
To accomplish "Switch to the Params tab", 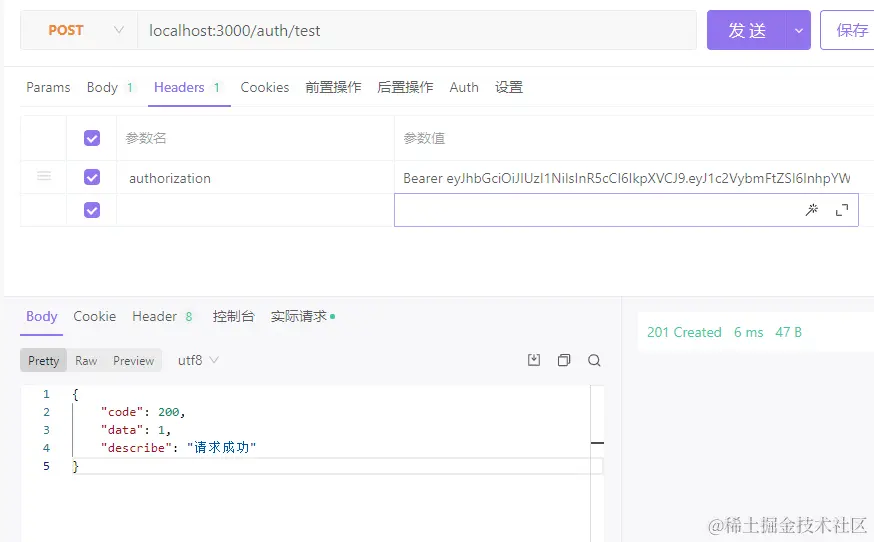I will 48,88.
